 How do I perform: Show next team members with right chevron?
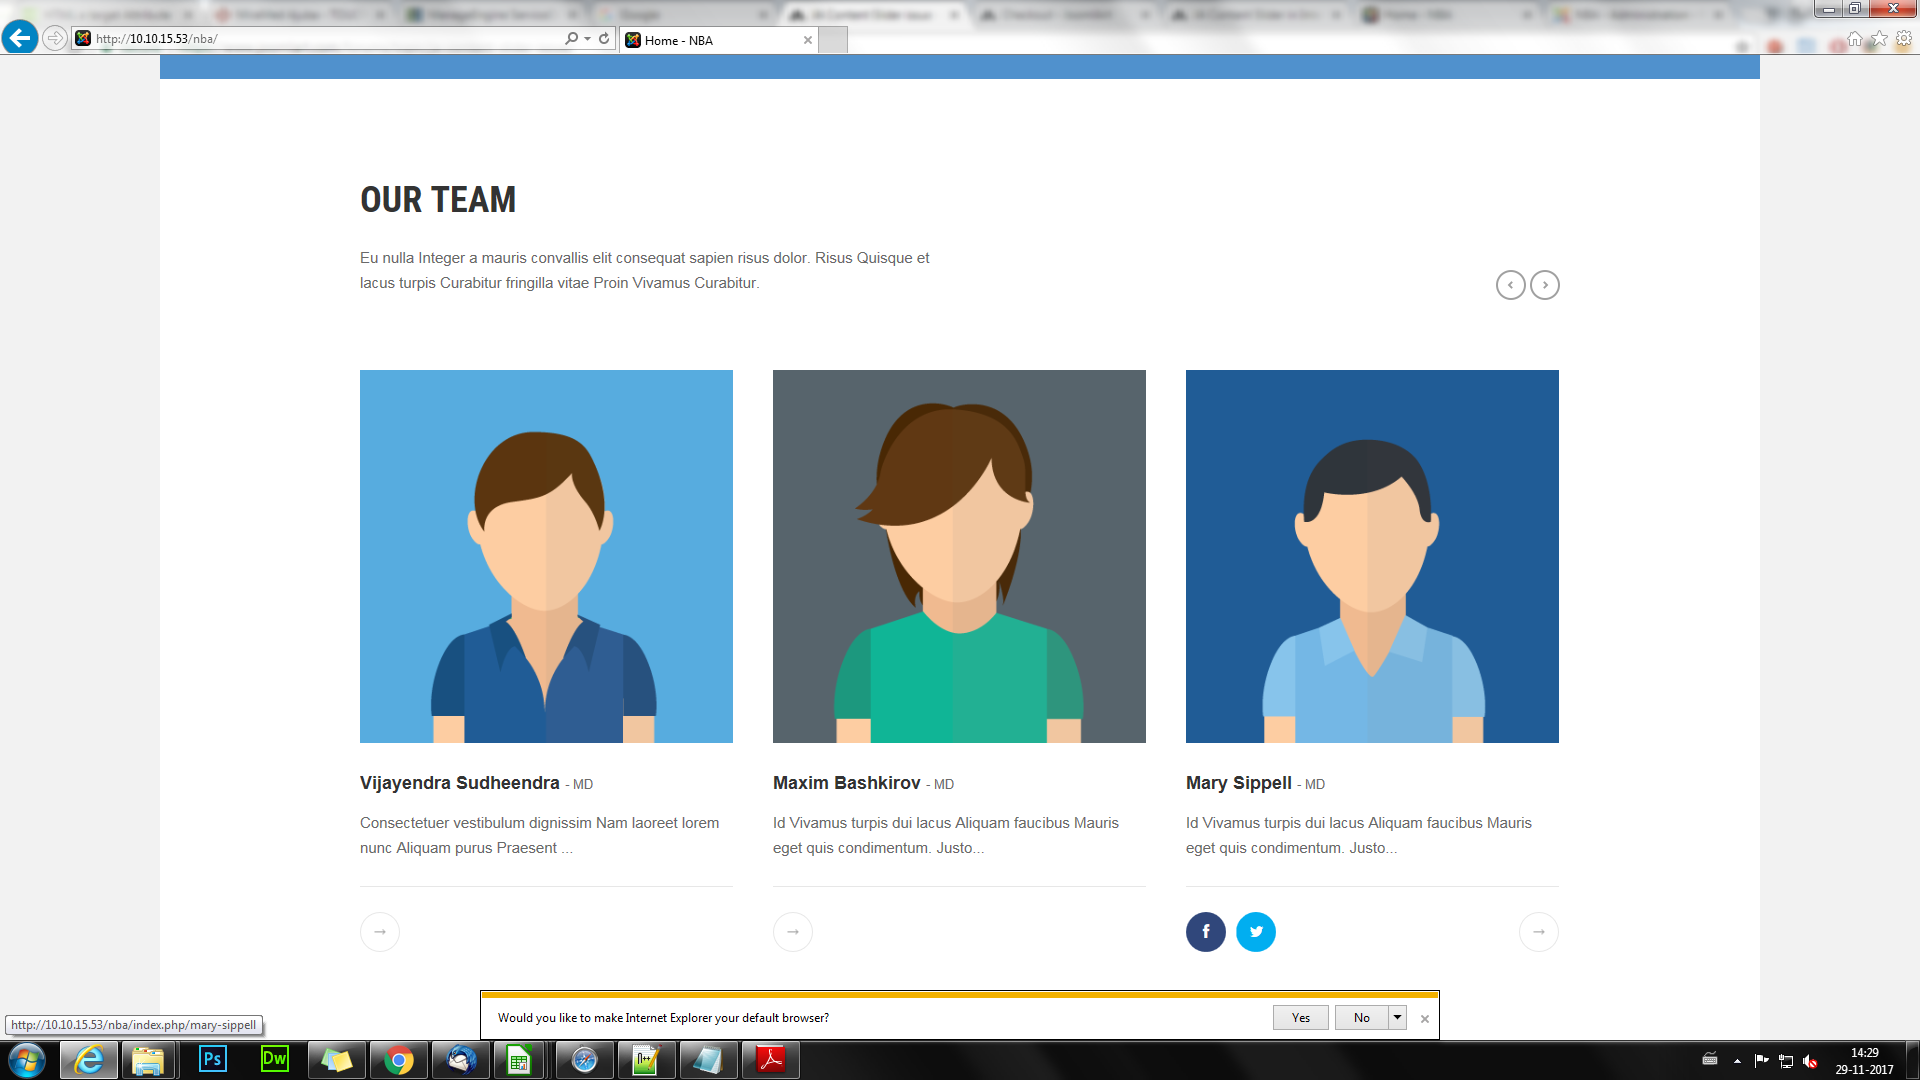pyautogui.click(x=1545, y=285)
